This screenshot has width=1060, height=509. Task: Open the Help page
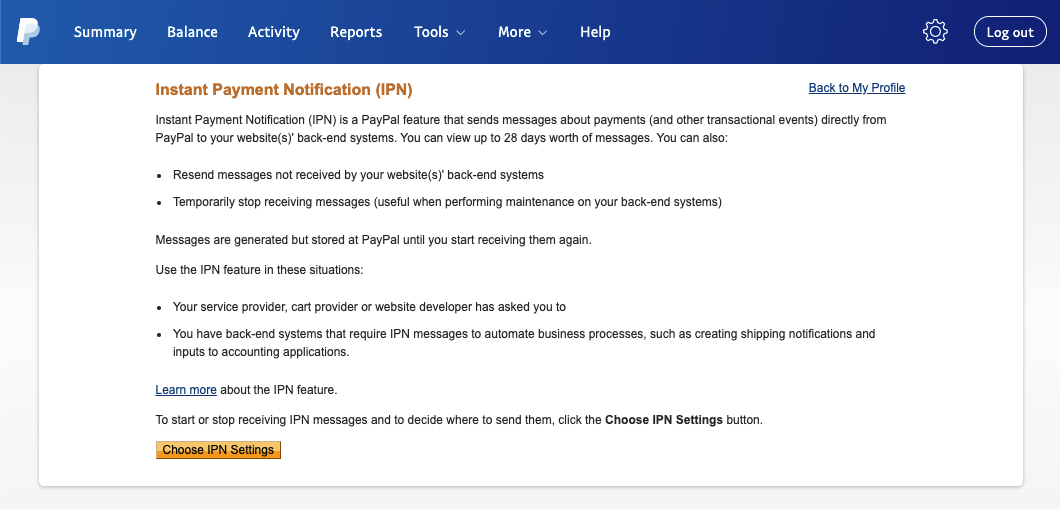pos(595,32)
